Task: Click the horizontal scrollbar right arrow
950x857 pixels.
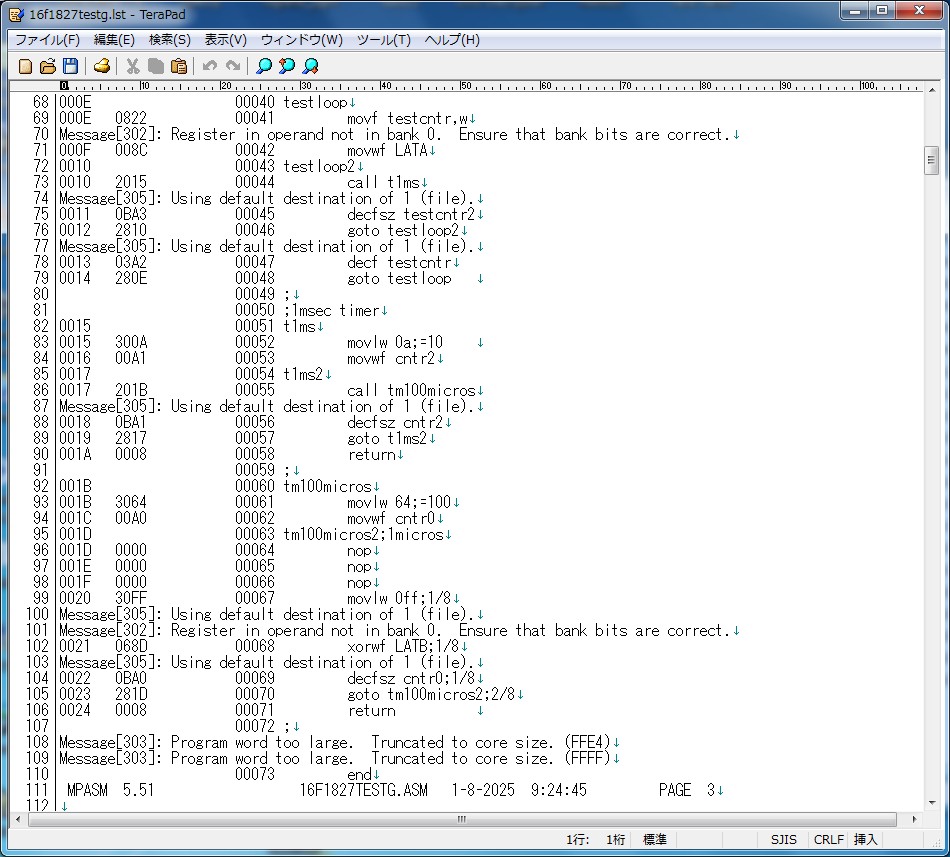Action: coord(914,819)
